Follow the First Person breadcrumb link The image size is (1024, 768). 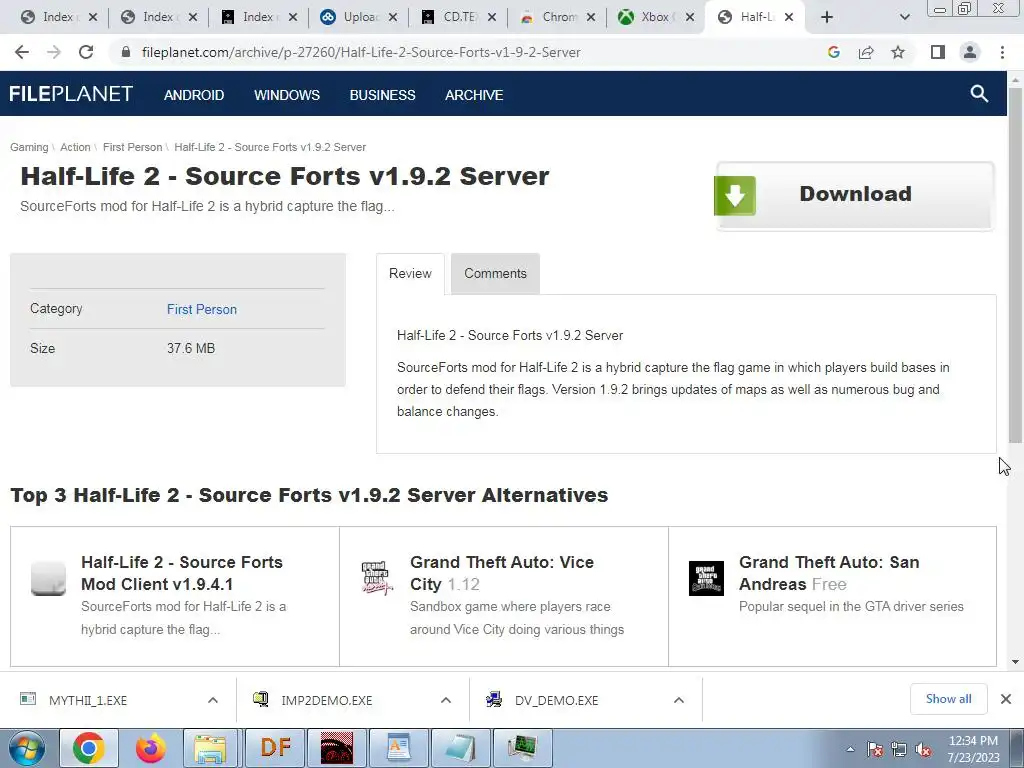tap(133, 148)
